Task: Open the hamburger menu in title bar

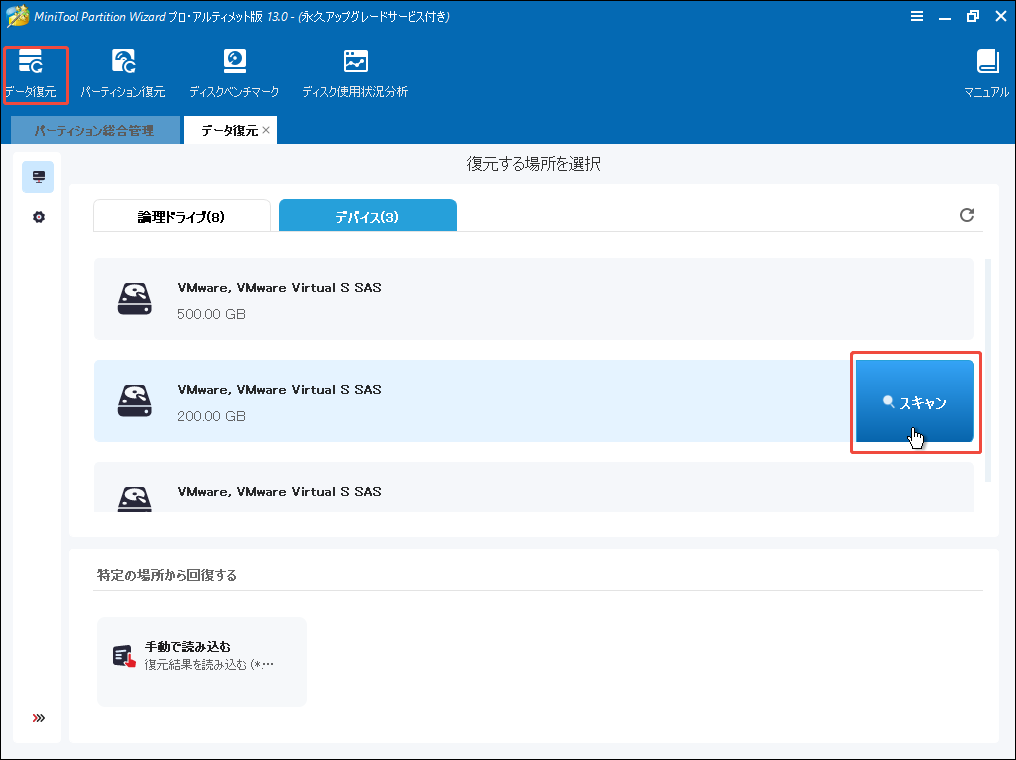Action: [x=917, y=16]
